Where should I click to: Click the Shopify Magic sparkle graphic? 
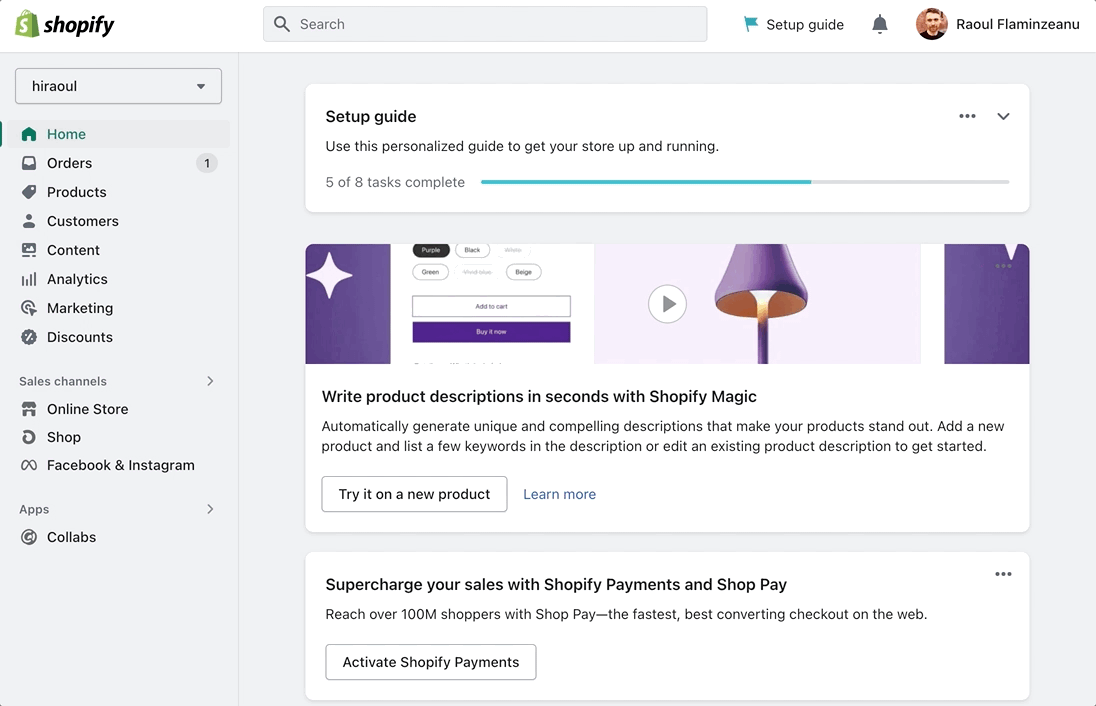329,275
